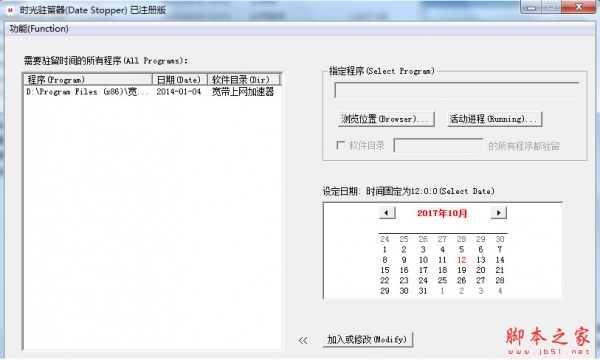
Task: Sort by 软件目录(Dir) column header
Action: tap(243, 80)
